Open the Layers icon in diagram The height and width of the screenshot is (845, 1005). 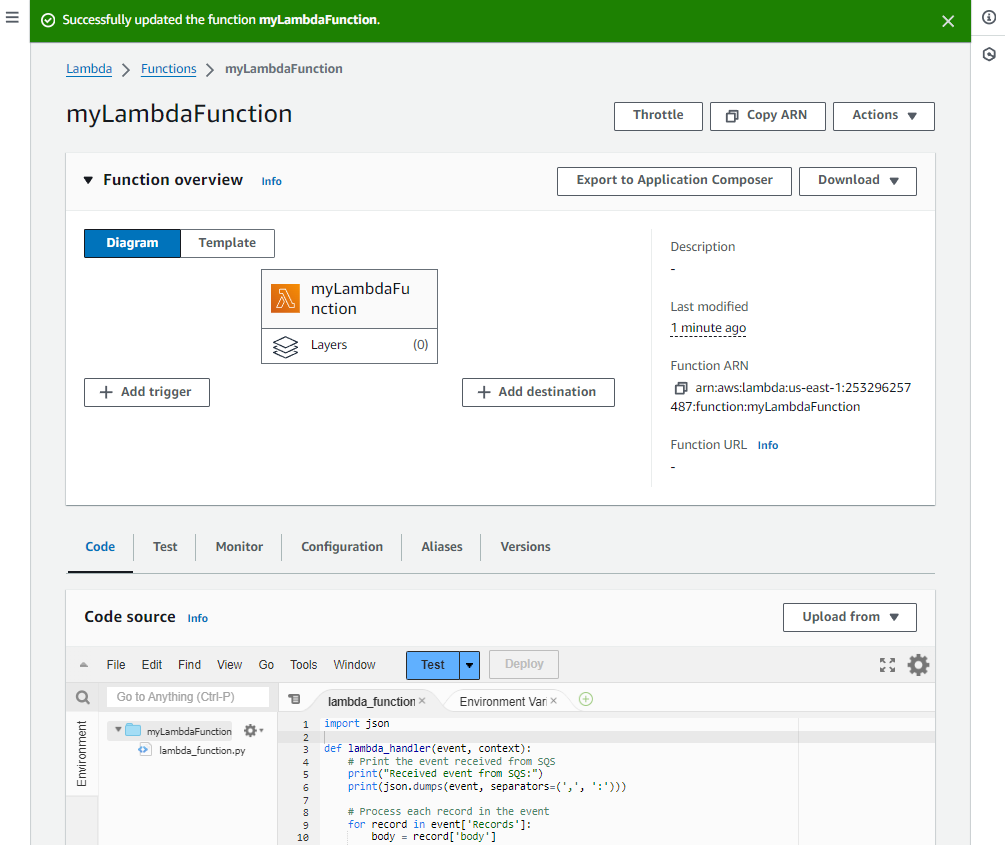[286, 345]
